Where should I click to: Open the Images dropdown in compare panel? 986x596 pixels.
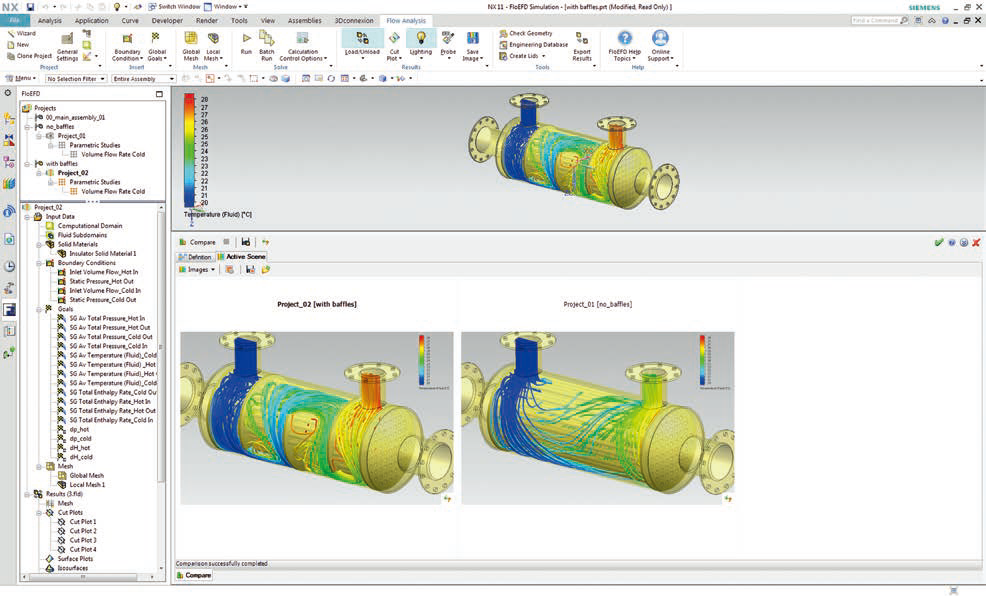[197, 269]
